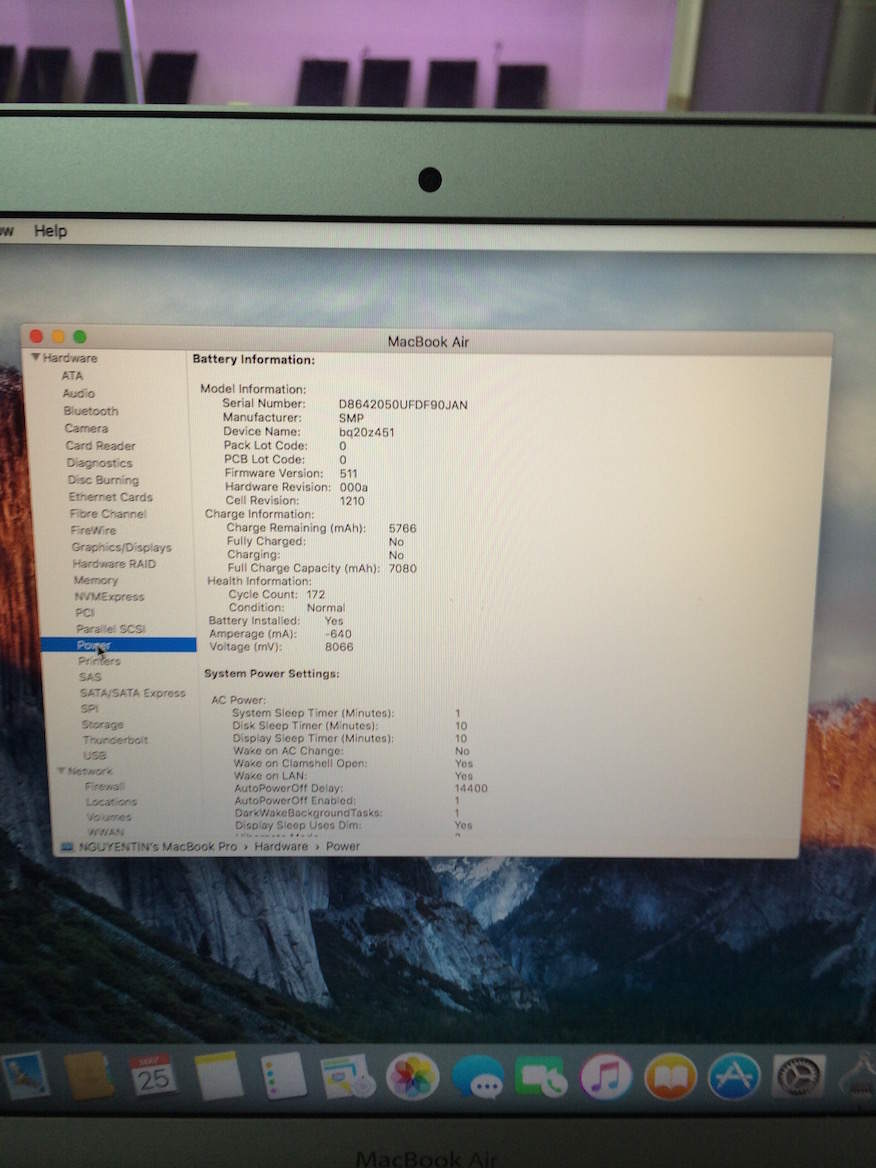This screenshot has height=1168, width=876.
Task: Select Memory in the hardware sidebar
Action: pos(96,580)
